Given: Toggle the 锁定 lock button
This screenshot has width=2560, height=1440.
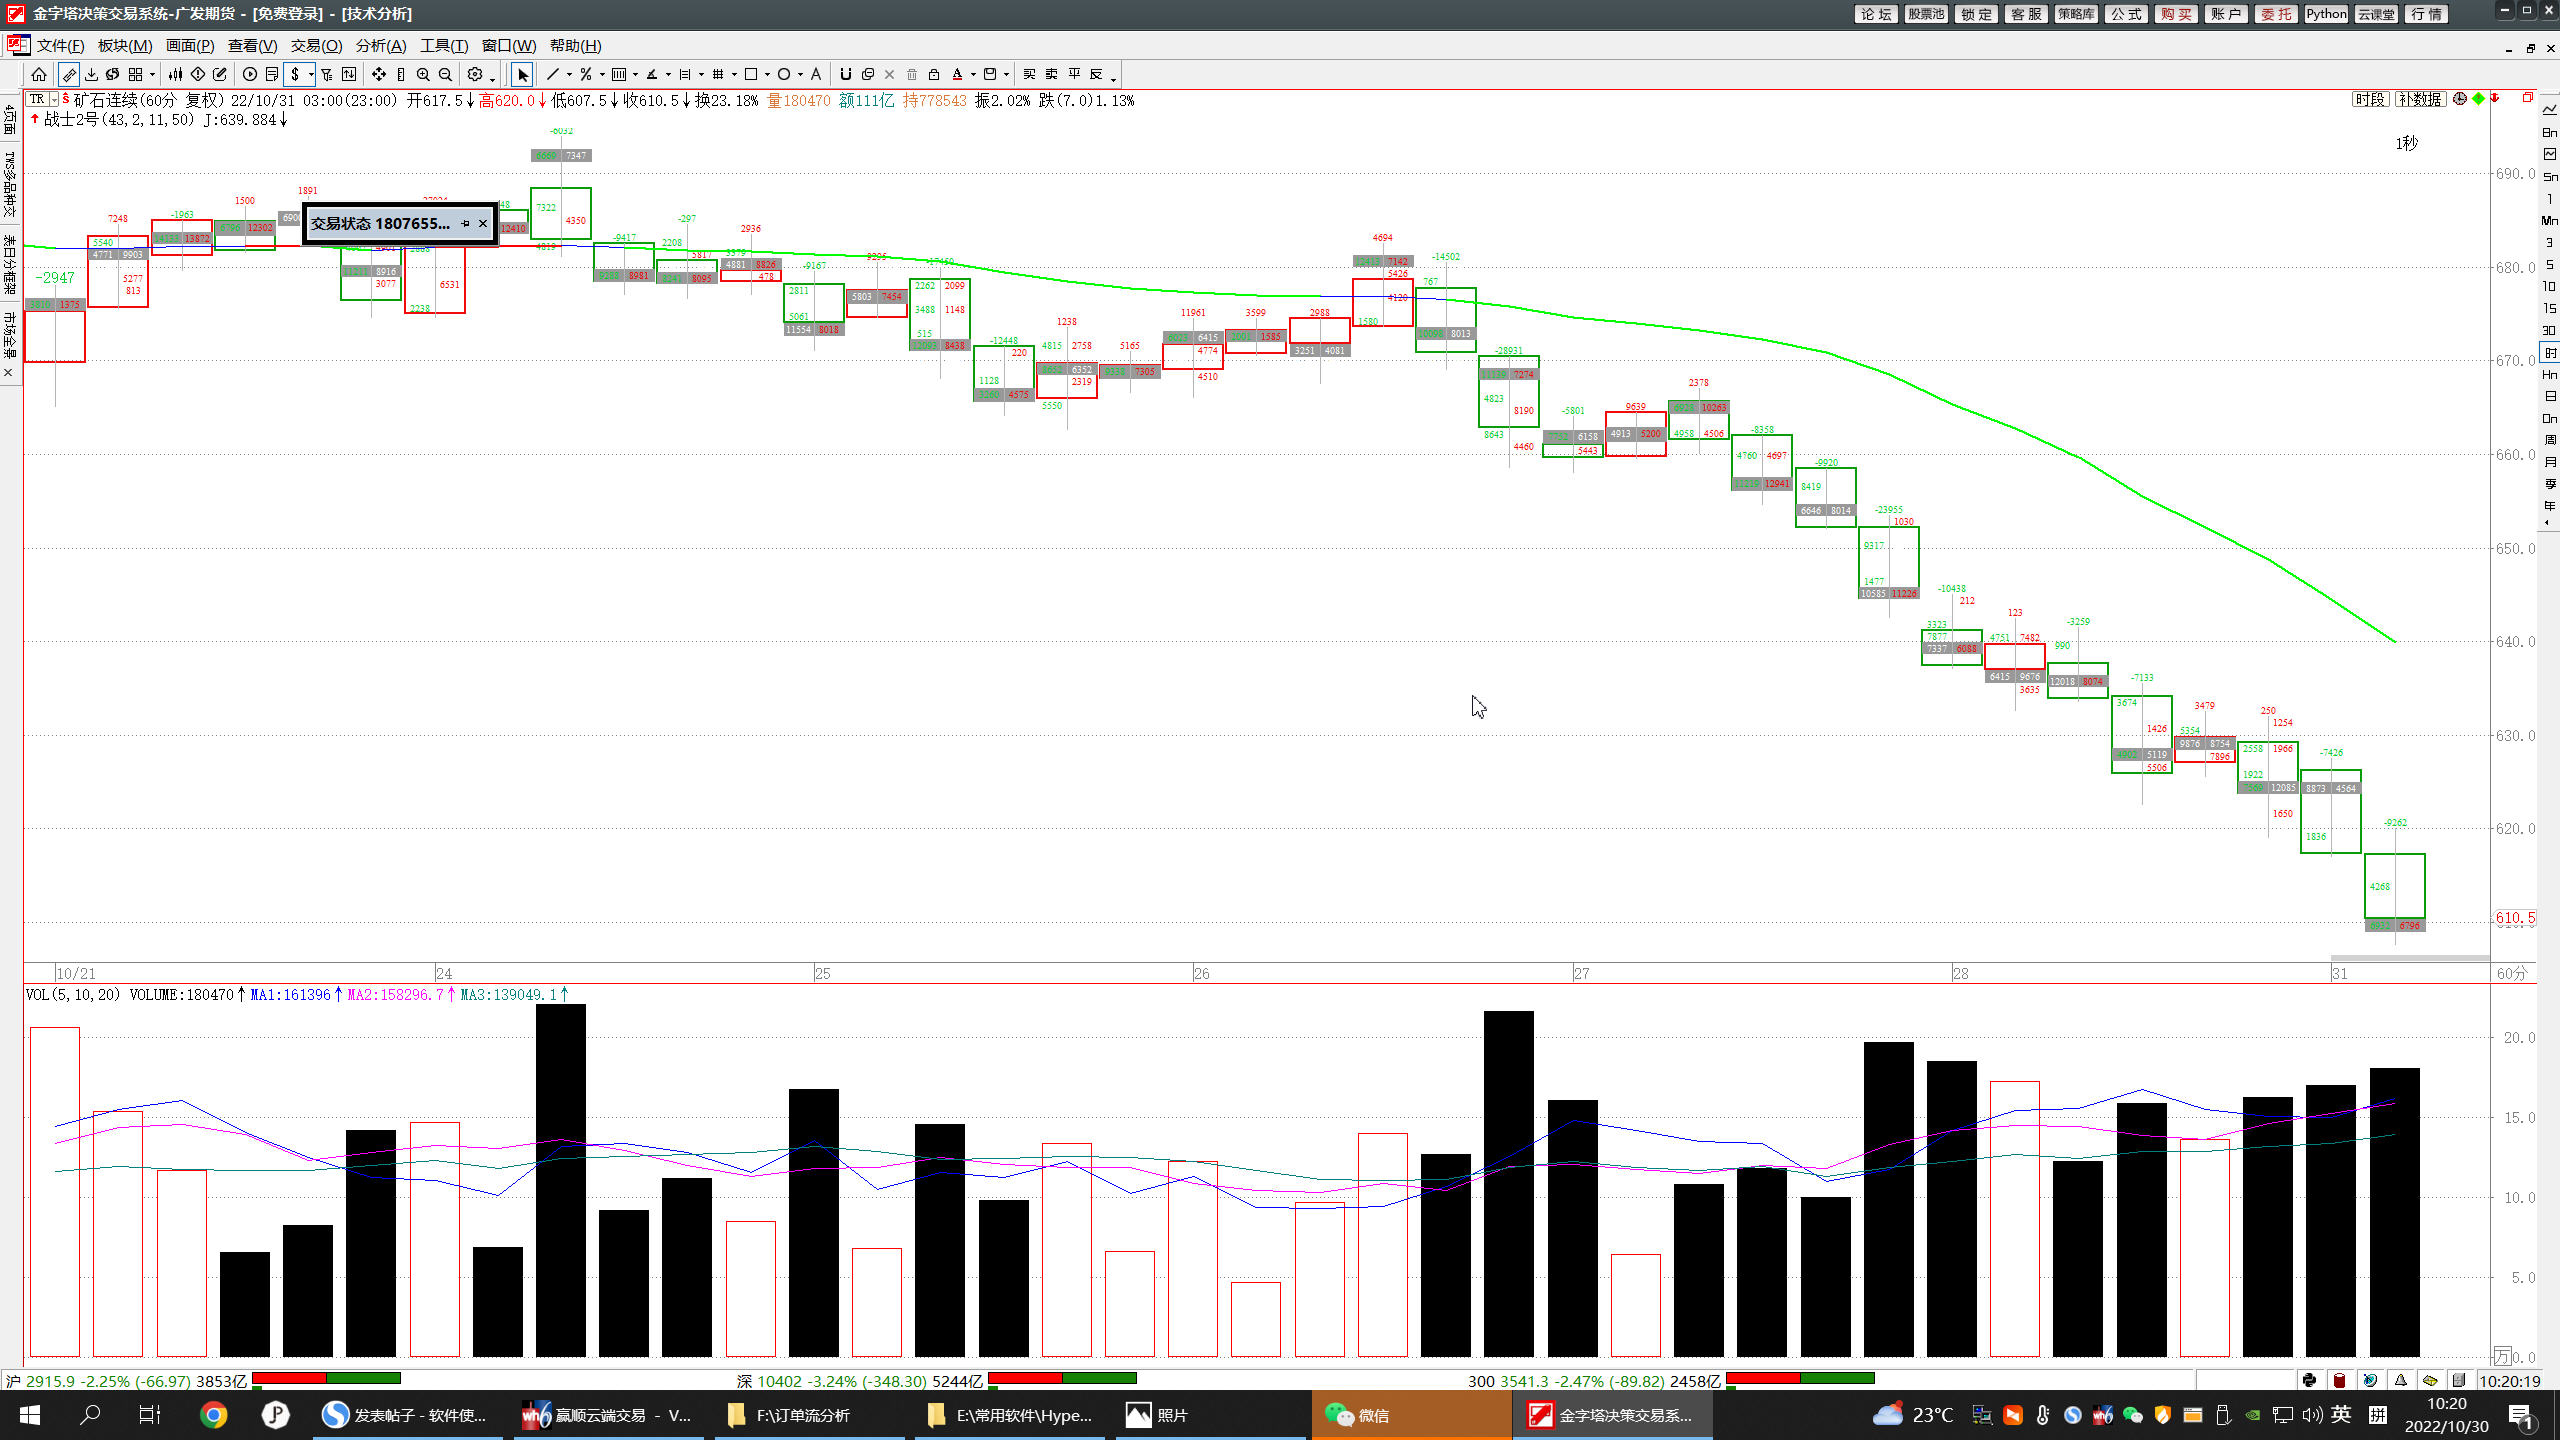Looking at the screenshot, I should tap(1976, 14).
